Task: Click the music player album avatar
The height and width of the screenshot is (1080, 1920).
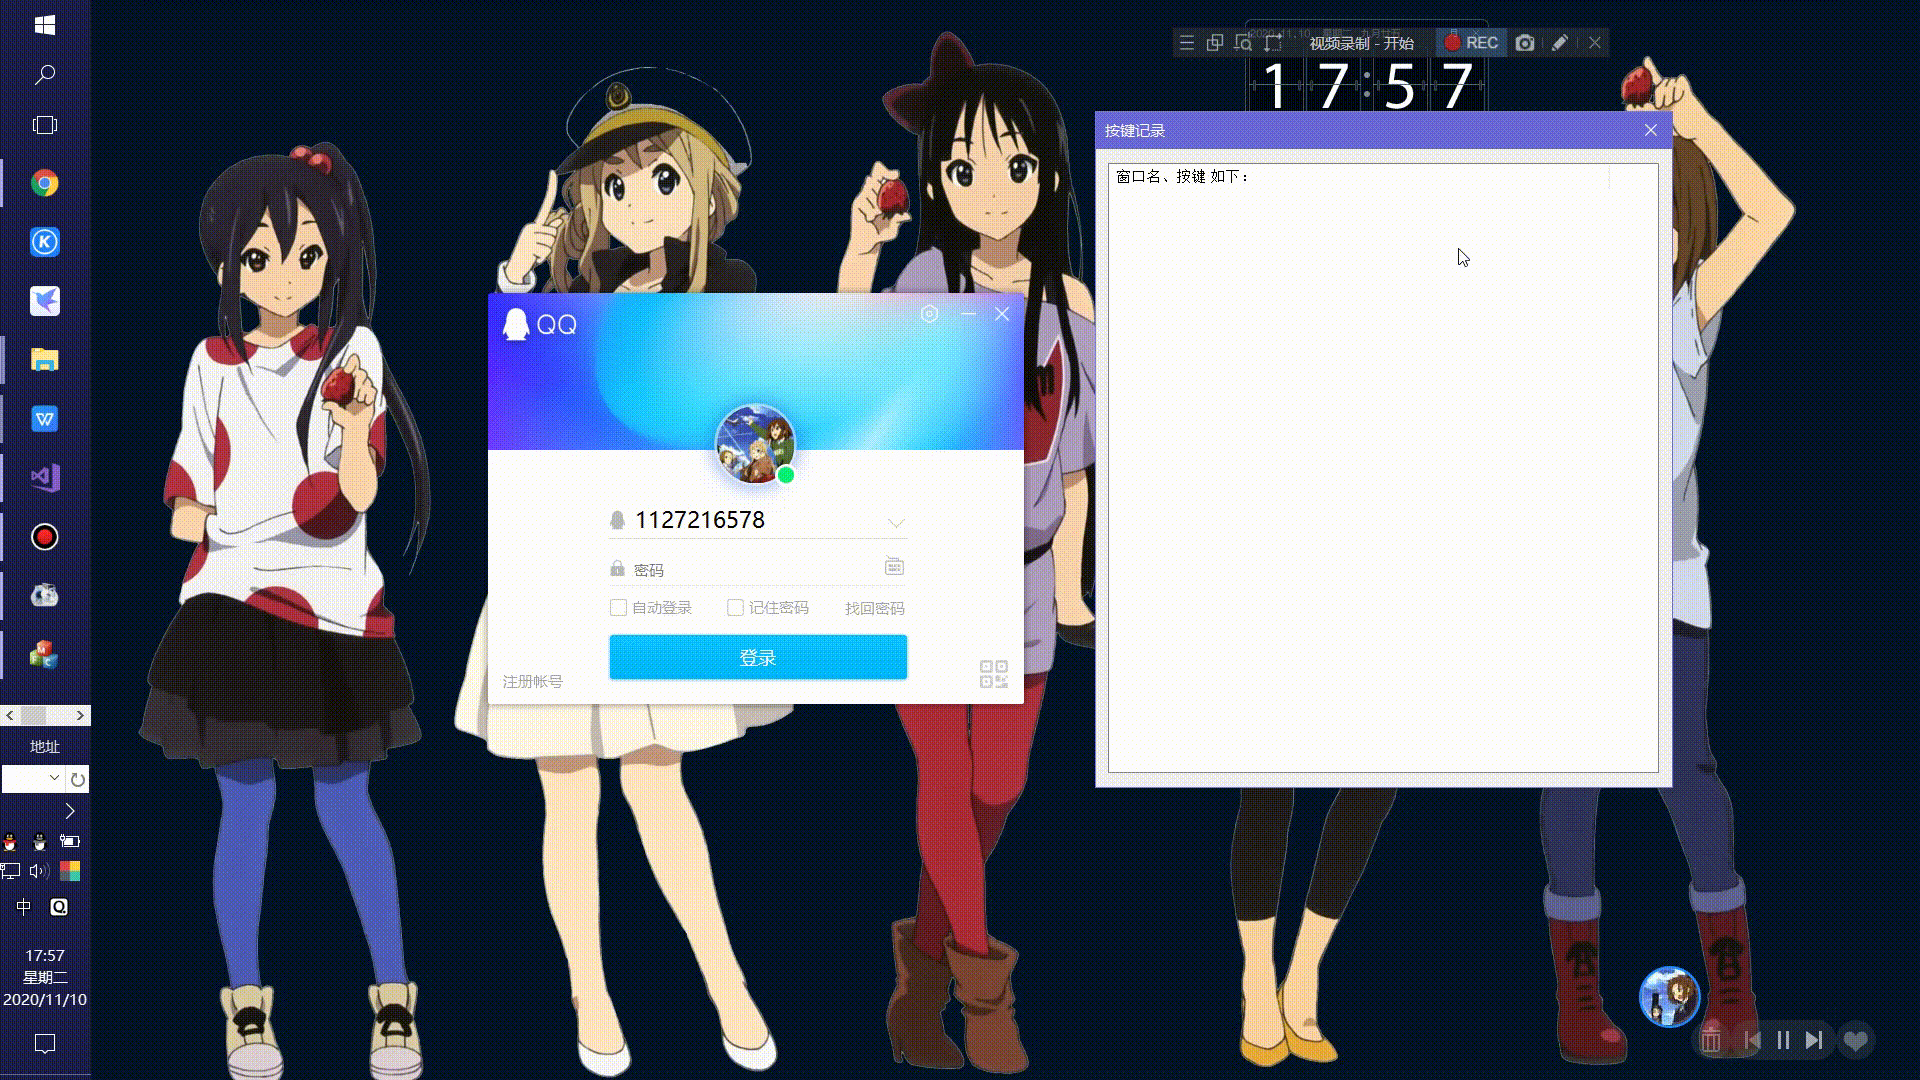Action: pyautogui.click(x=1669, y=996)
